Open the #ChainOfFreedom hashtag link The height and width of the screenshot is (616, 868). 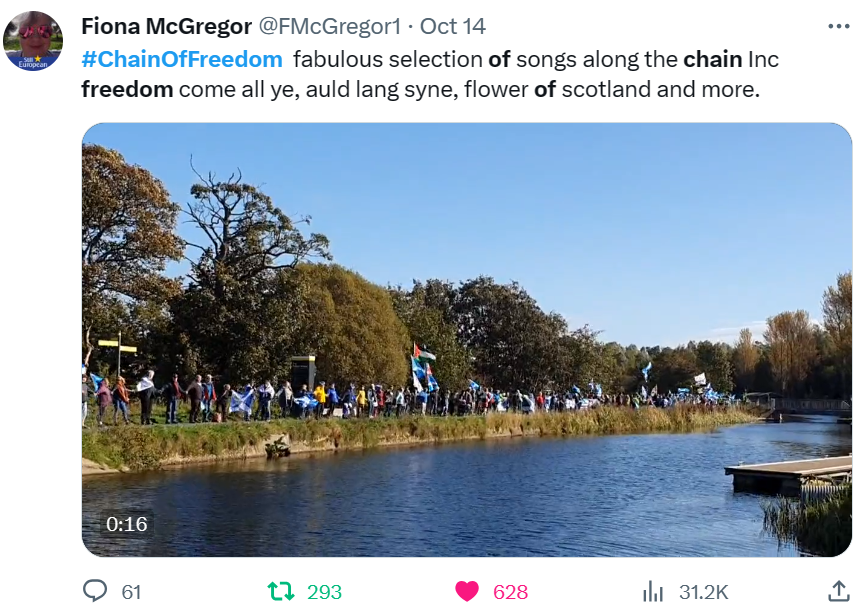pos(182,59)
